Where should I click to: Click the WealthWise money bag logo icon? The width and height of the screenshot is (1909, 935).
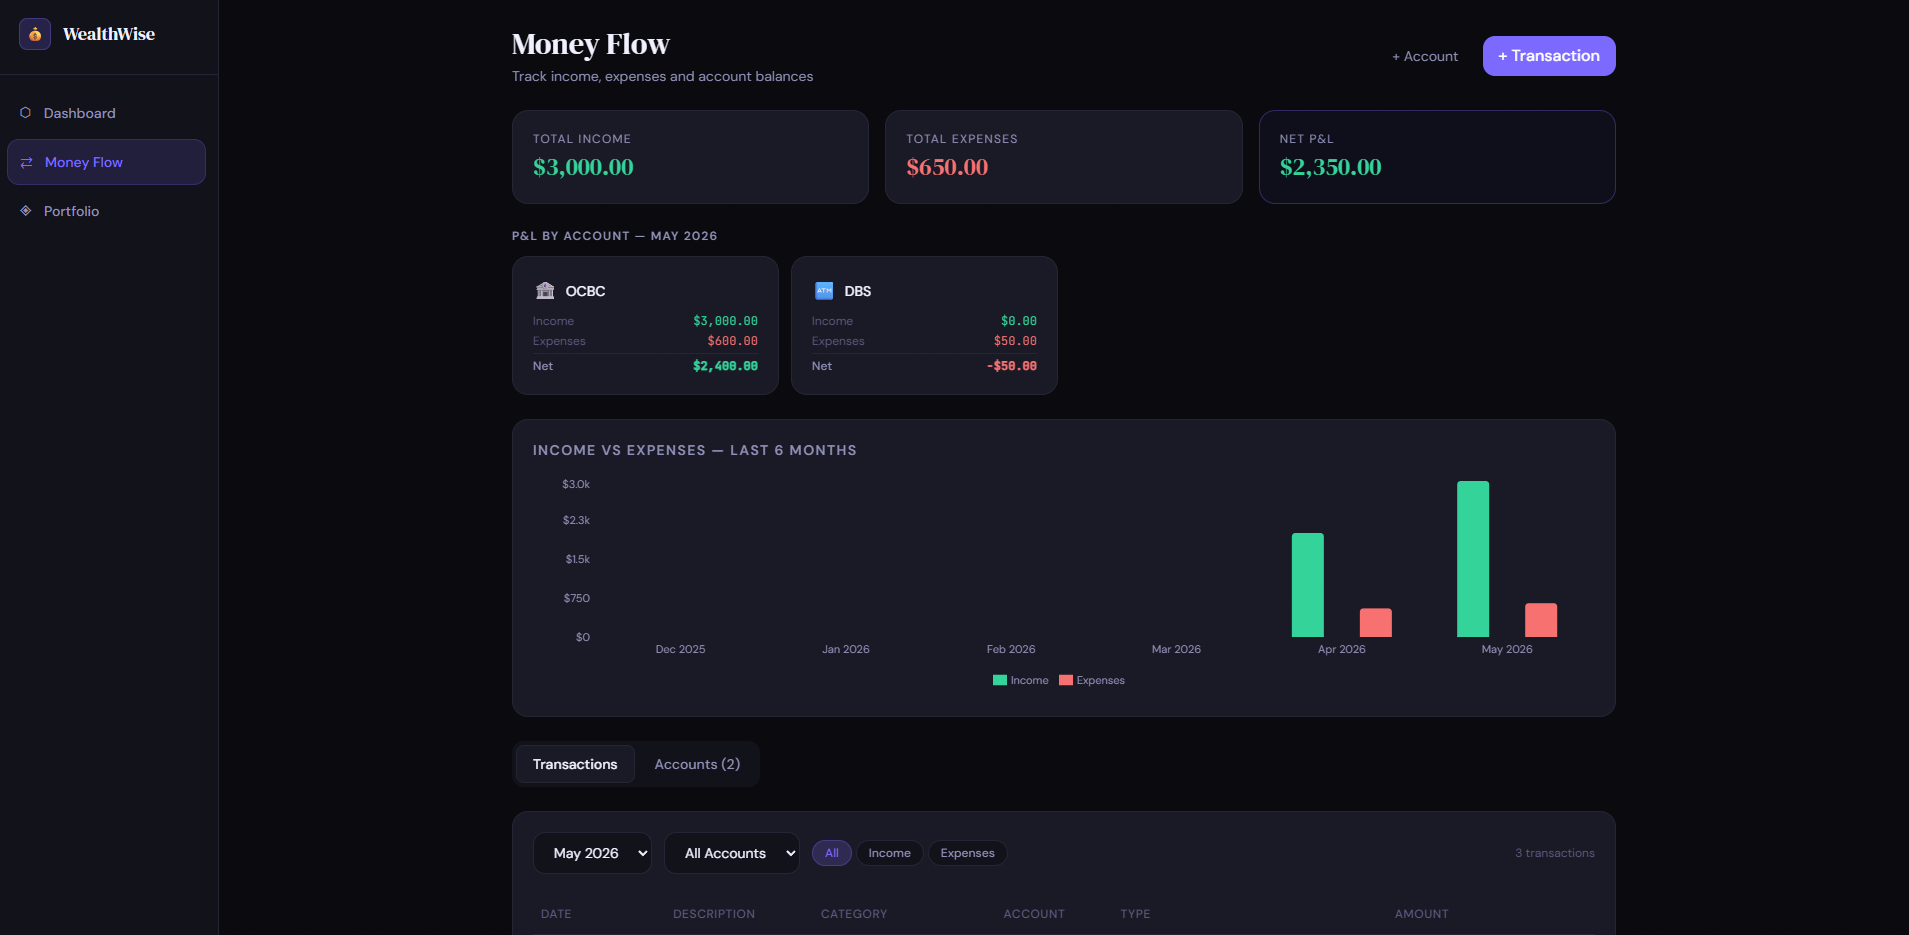click(35, 34)
